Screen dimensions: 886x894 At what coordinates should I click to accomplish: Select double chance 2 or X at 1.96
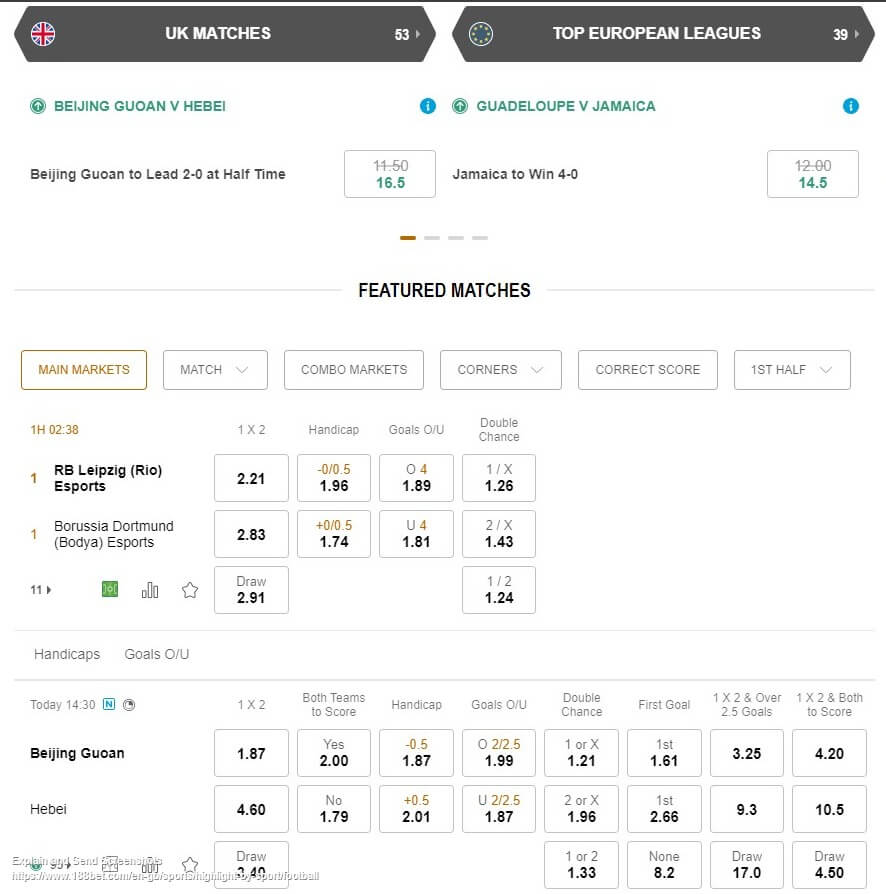pos(582,809)
